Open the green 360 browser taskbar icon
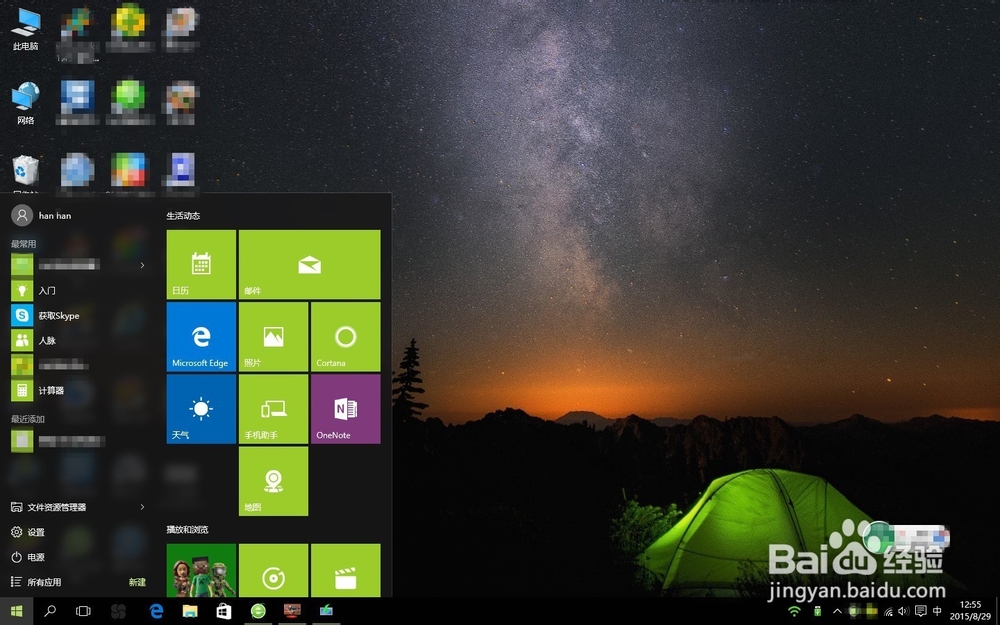Image resolution: width=1000 pixels, height=625 pixels. (258, 611)
